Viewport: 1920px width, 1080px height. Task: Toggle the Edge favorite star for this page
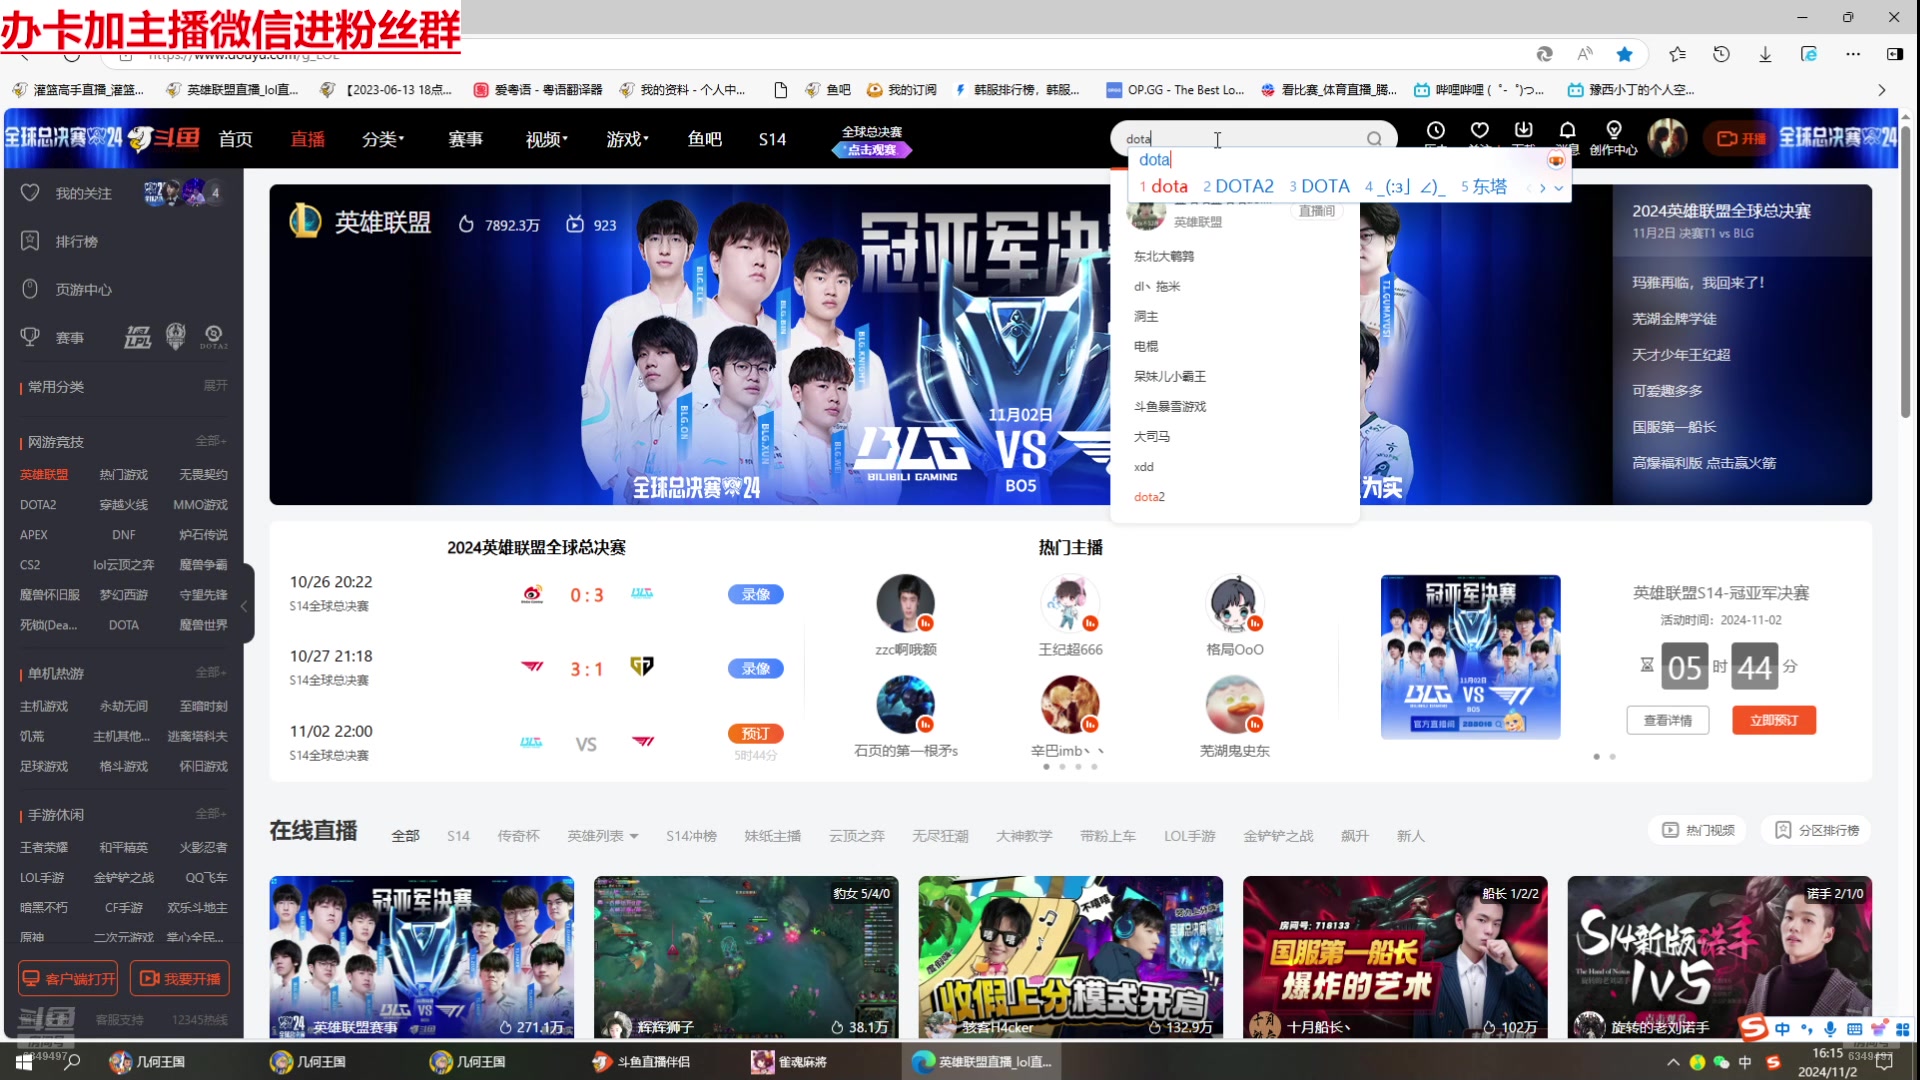1624,54
